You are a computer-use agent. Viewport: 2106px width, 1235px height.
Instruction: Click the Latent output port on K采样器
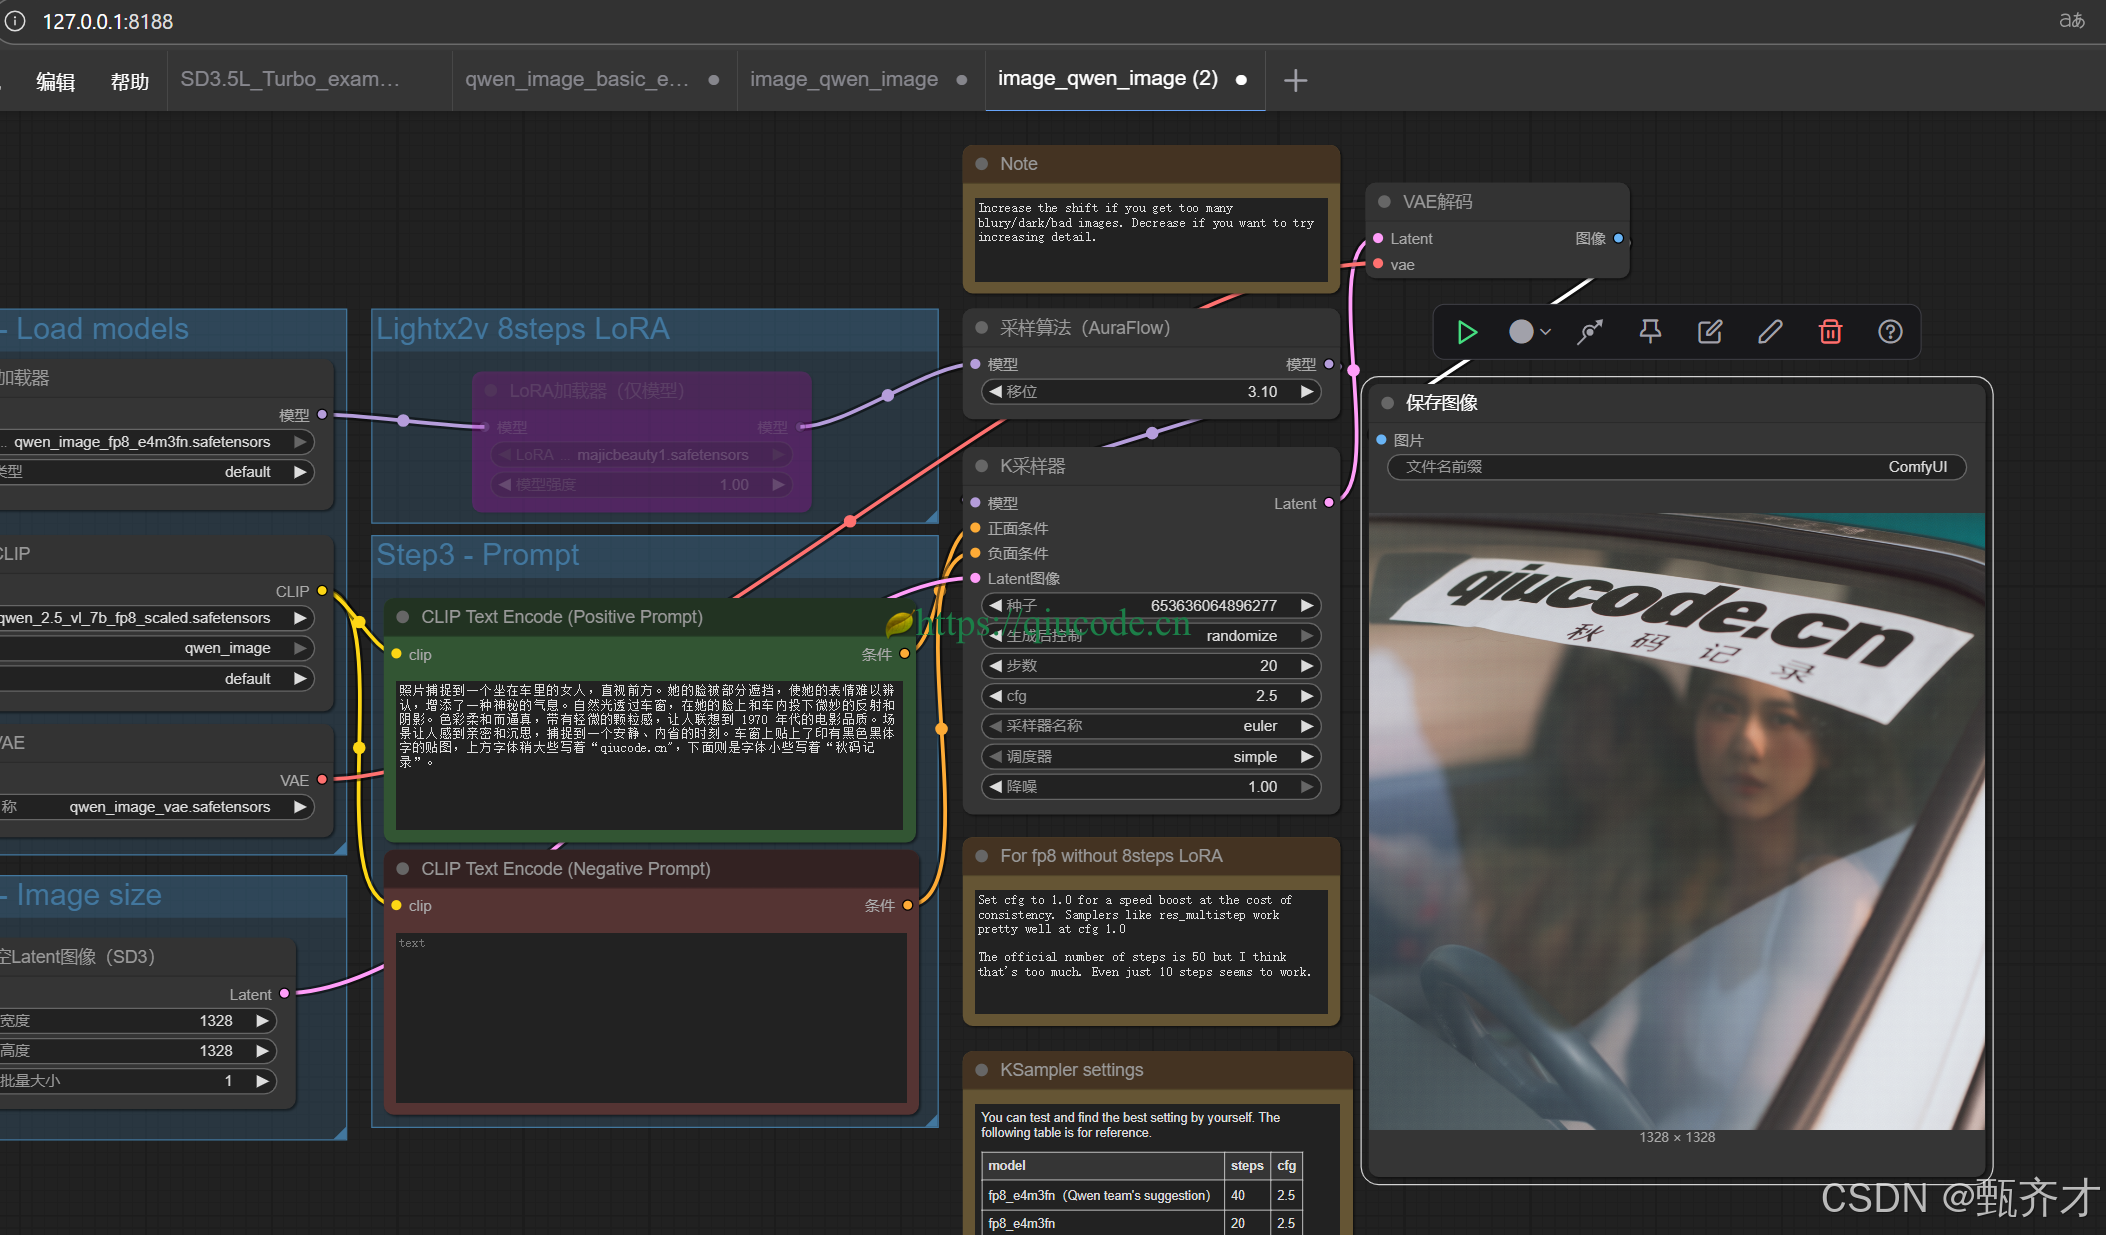(x=1329, y=503)
